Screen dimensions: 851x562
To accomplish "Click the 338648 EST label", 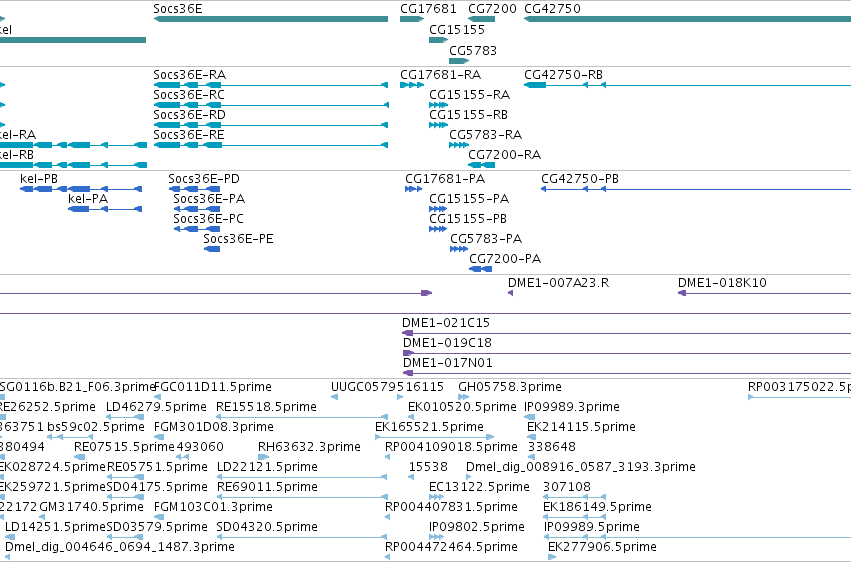I will coord(552,447).
